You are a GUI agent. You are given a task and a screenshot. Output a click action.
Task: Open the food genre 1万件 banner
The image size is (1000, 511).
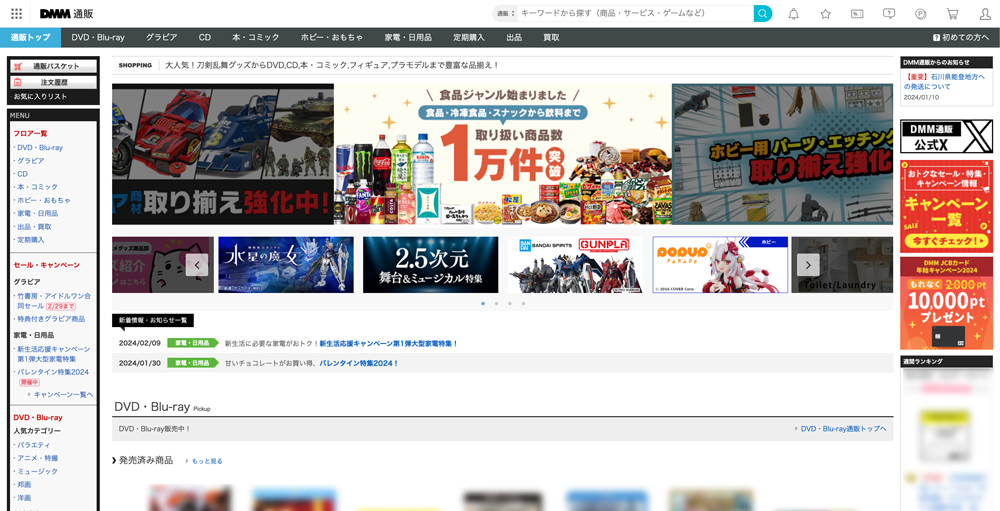pos(503,154)
